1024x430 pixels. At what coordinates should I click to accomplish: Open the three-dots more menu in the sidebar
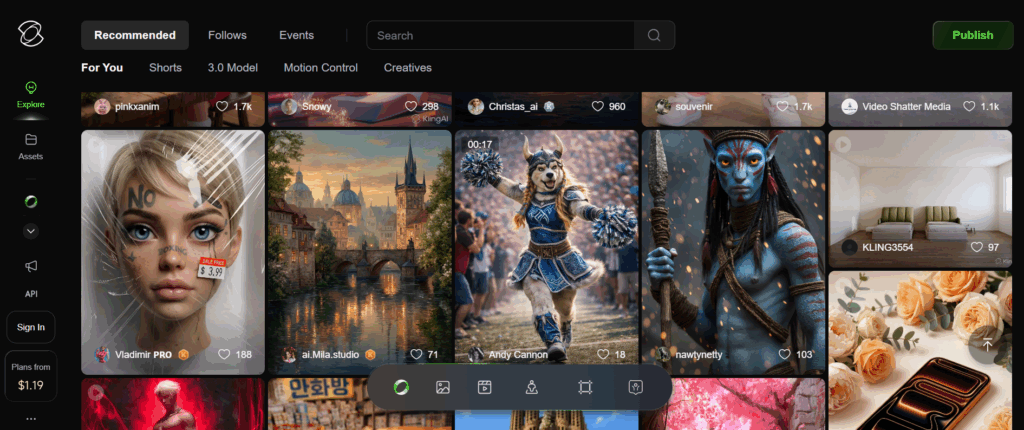click(x=31, y=418)
